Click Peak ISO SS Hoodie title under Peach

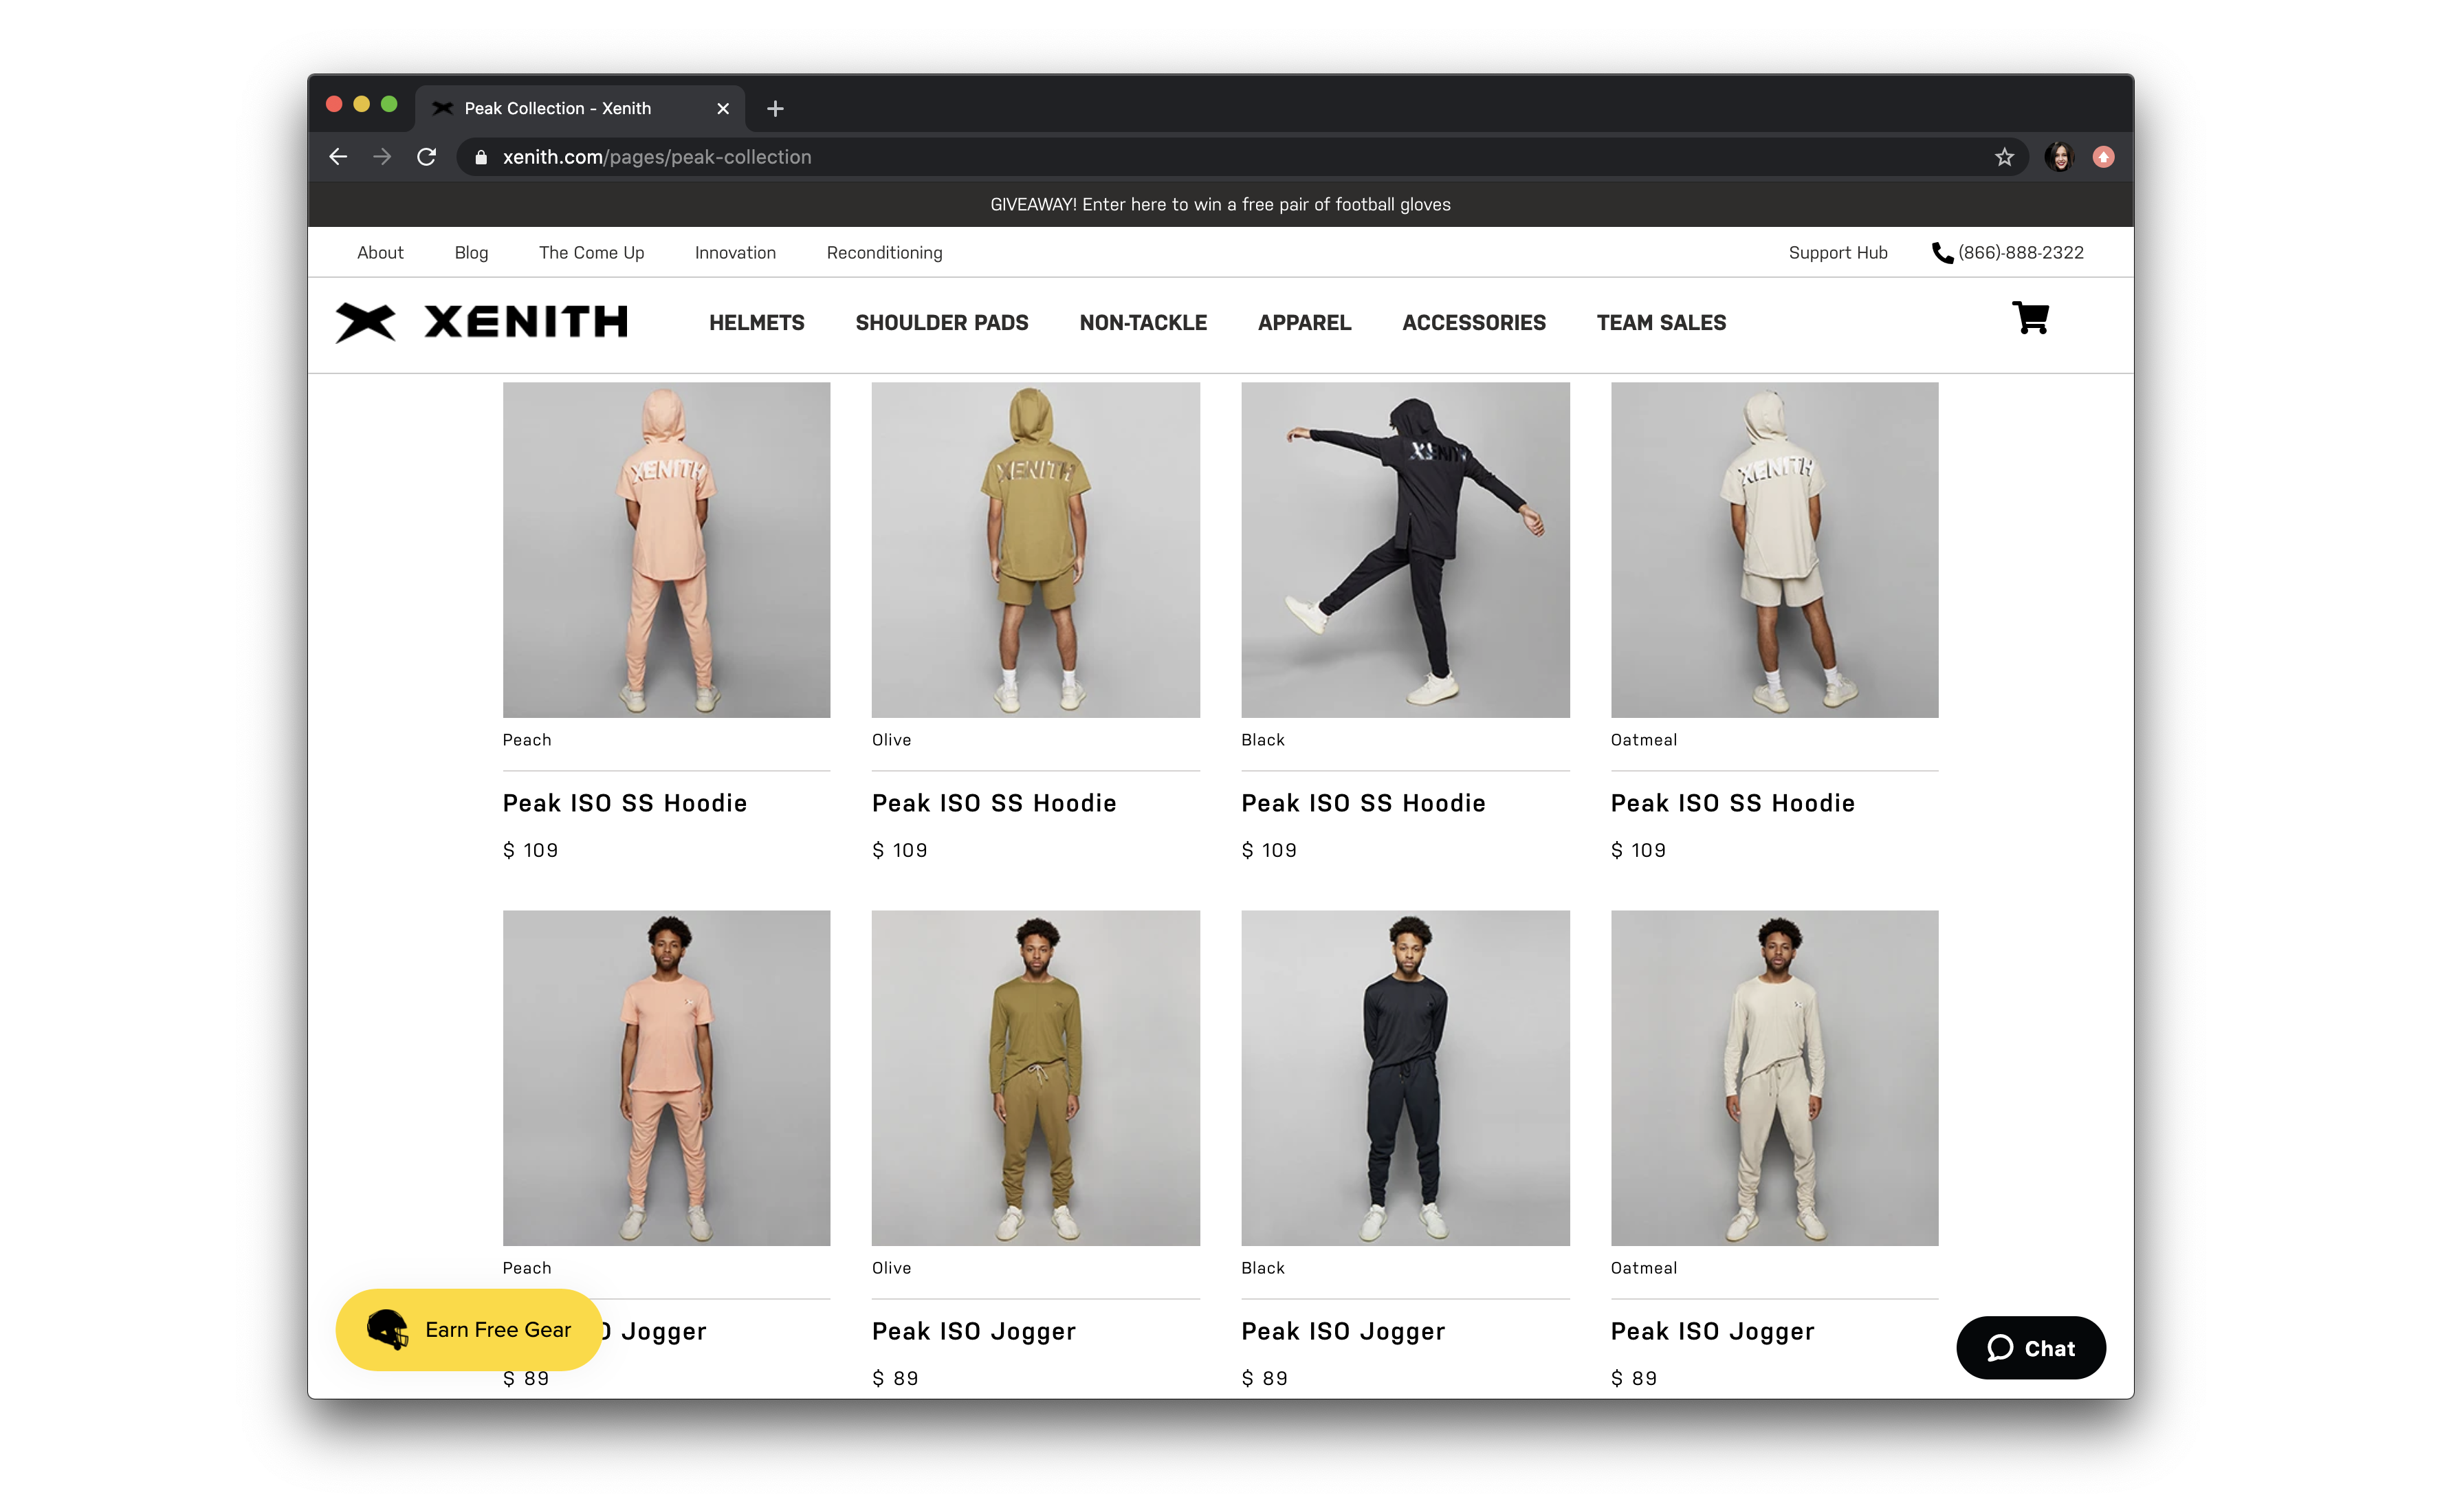click(x=624, y=803)
